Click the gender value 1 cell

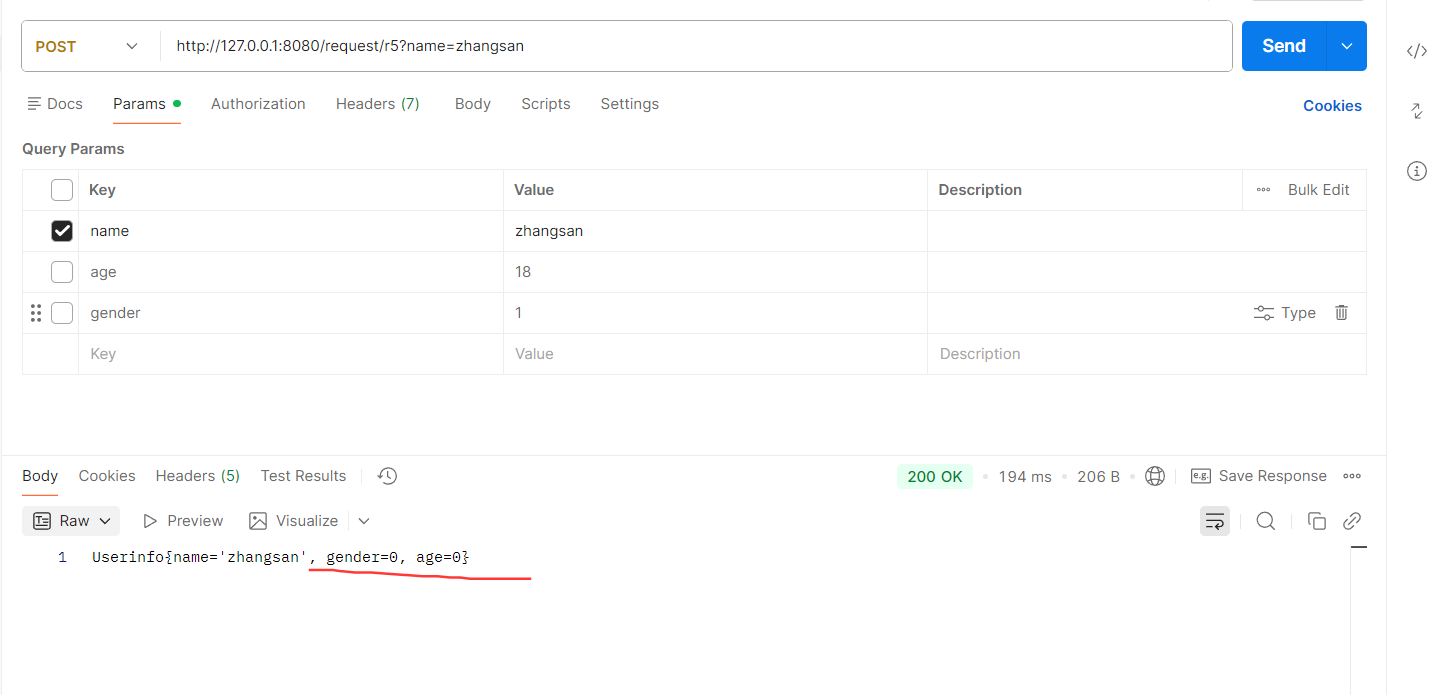715,313
